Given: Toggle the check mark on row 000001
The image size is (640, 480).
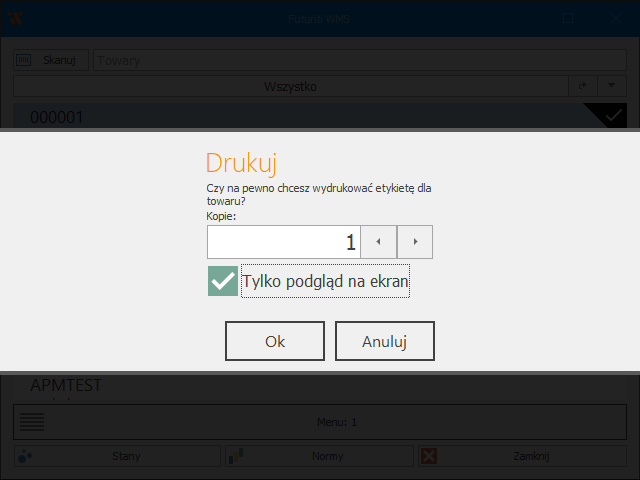Looking at the screenshot, I should tap(612, 116).
